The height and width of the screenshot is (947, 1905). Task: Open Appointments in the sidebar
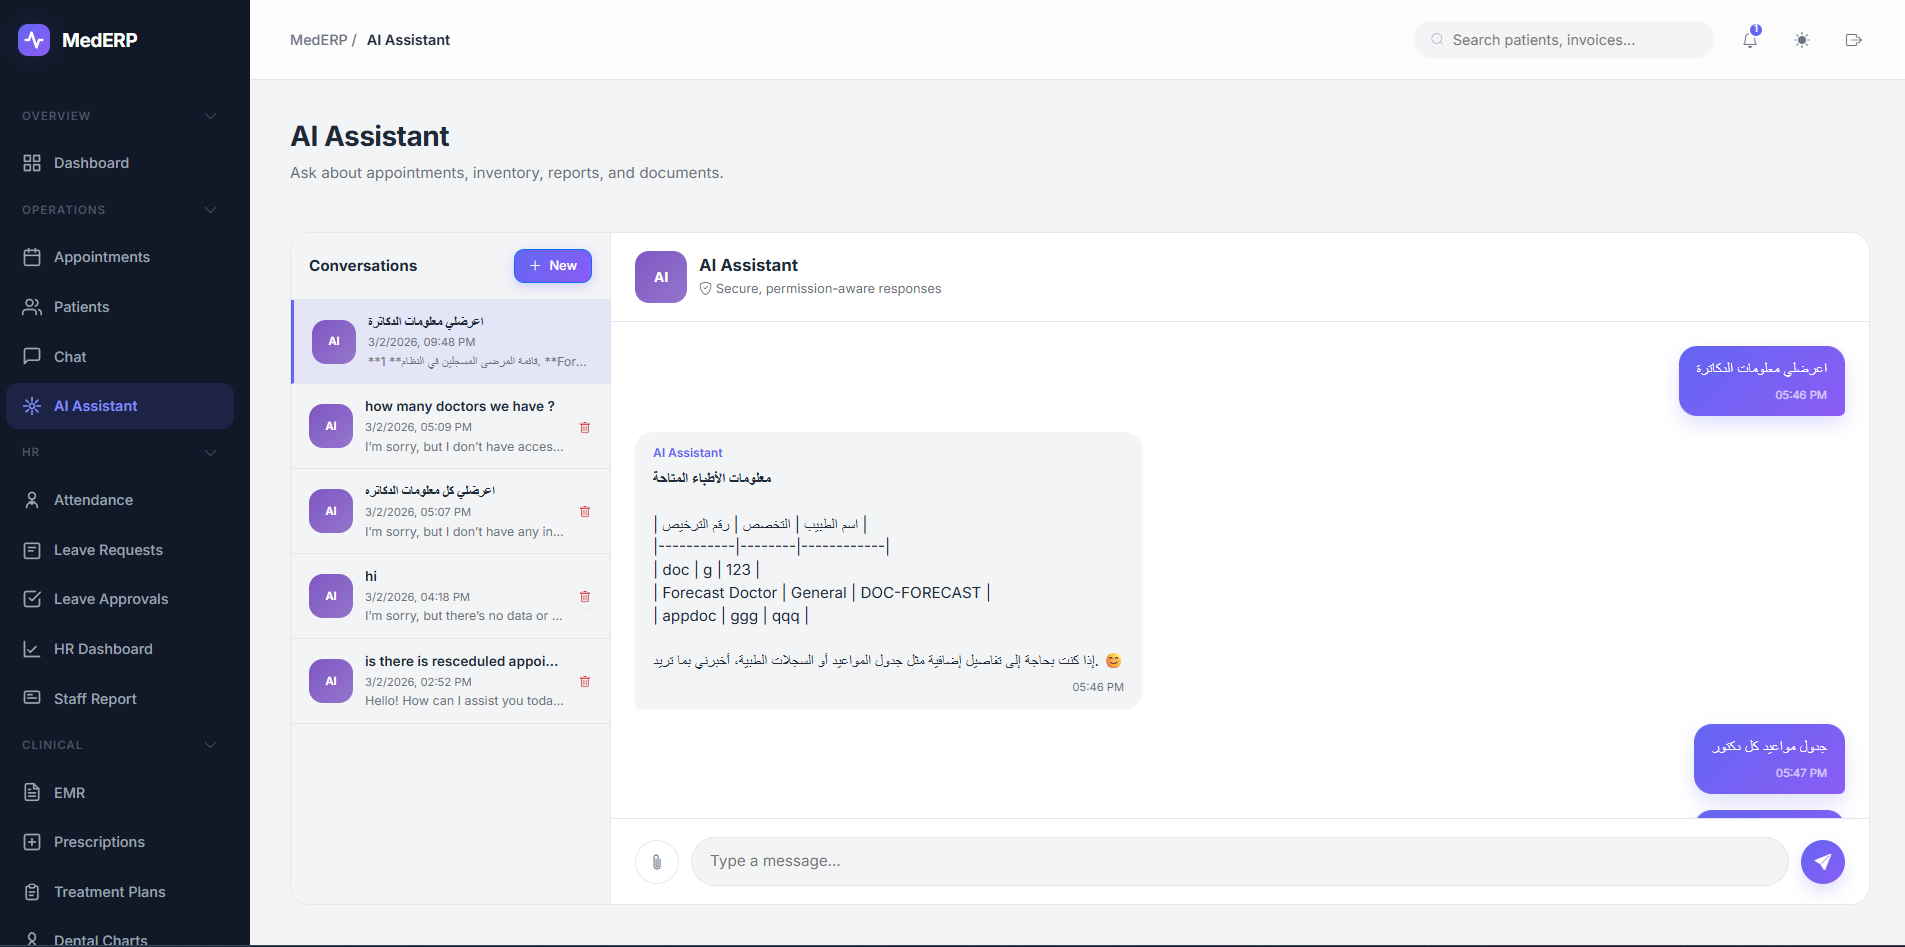(102, 257)
